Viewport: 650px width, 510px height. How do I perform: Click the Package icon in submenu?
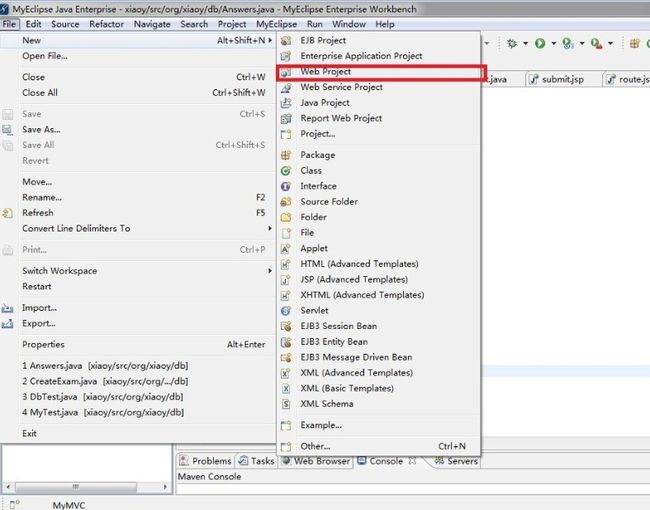(x=286, y=155)
